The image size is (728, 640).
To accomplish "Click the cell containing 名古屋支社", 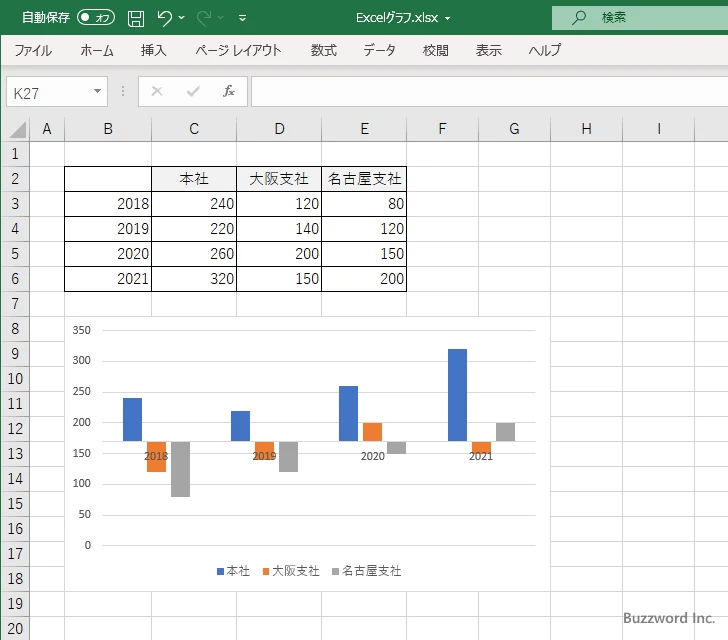I will click(364, 179).
